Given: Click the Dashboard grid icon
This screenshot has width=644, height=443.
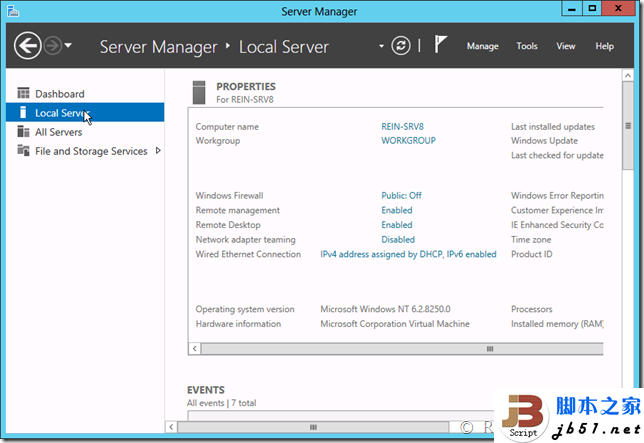Looking at the screenshot, I should tap(23, 93).
